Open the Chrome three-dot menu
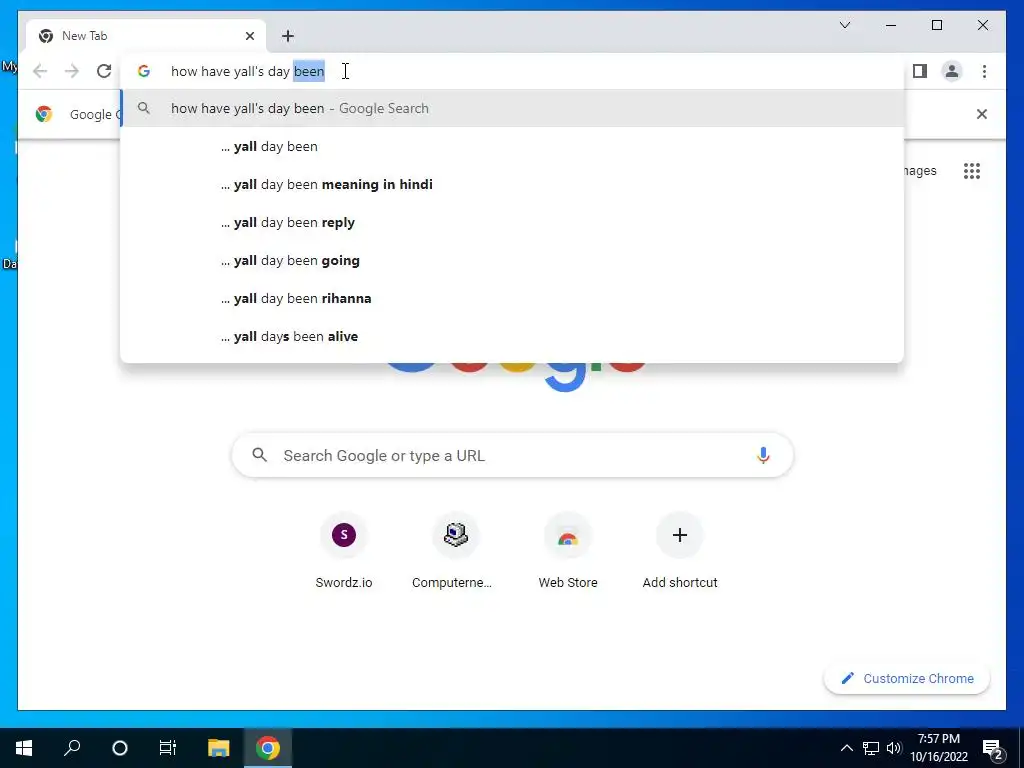 pyautogui.click(x=984, y=71)
